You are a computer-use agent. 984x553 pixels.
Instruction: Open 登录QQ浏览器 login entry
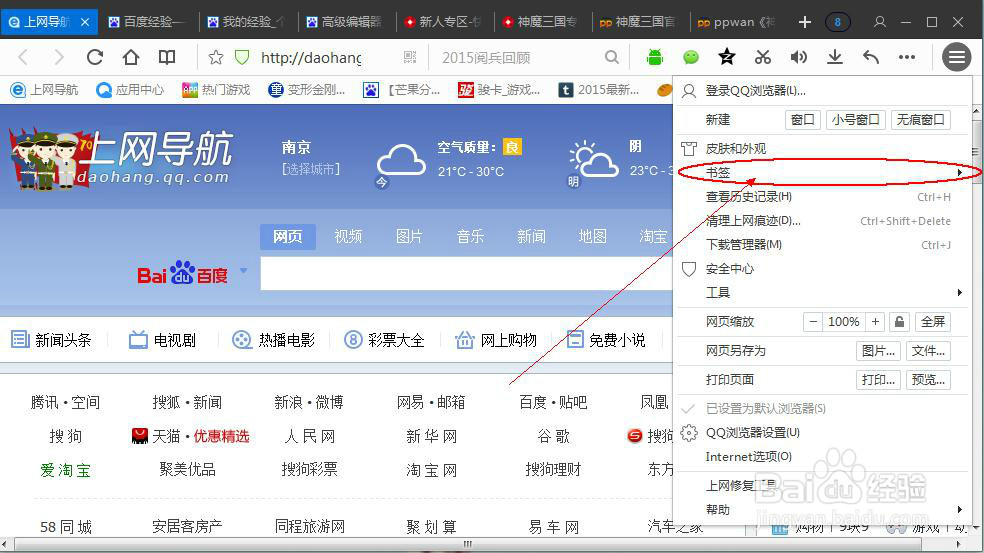(x=756, y=90)
